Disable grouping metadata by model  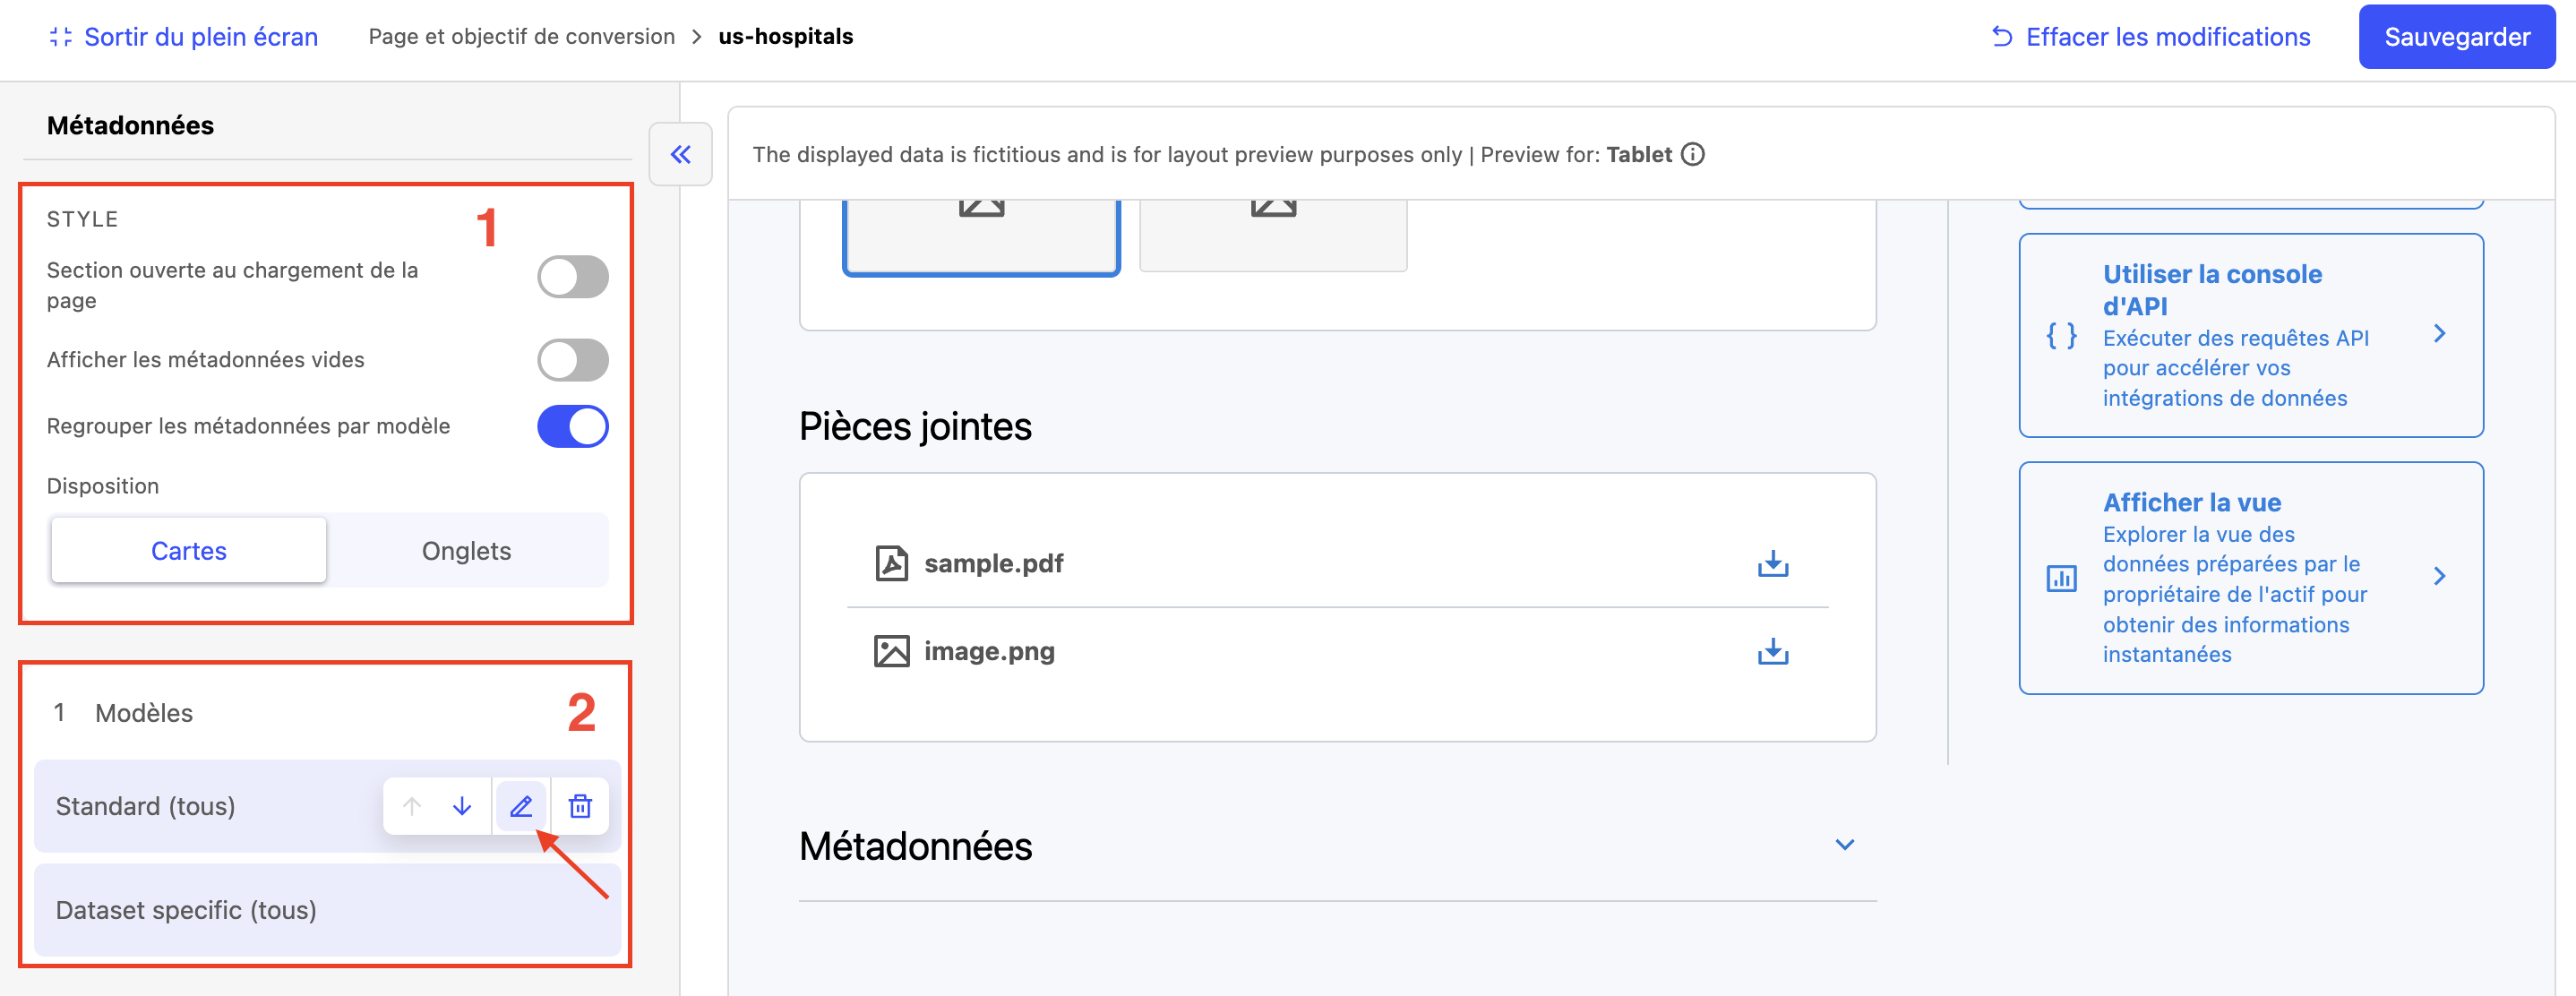573,426
